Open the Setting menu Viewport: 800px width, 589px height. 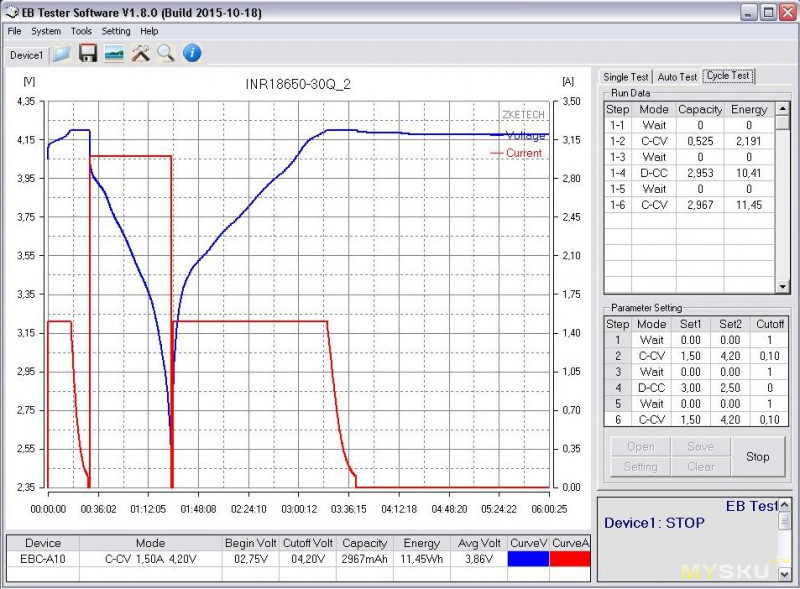116,31
